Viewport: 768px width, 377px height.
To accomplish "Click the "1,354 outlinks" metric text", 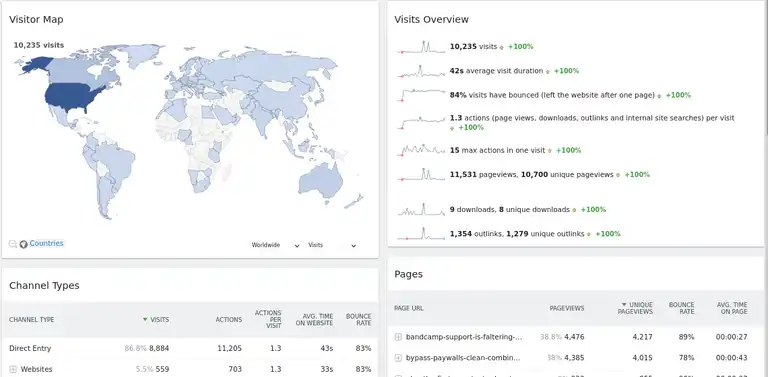I will [x=477, y=234].
